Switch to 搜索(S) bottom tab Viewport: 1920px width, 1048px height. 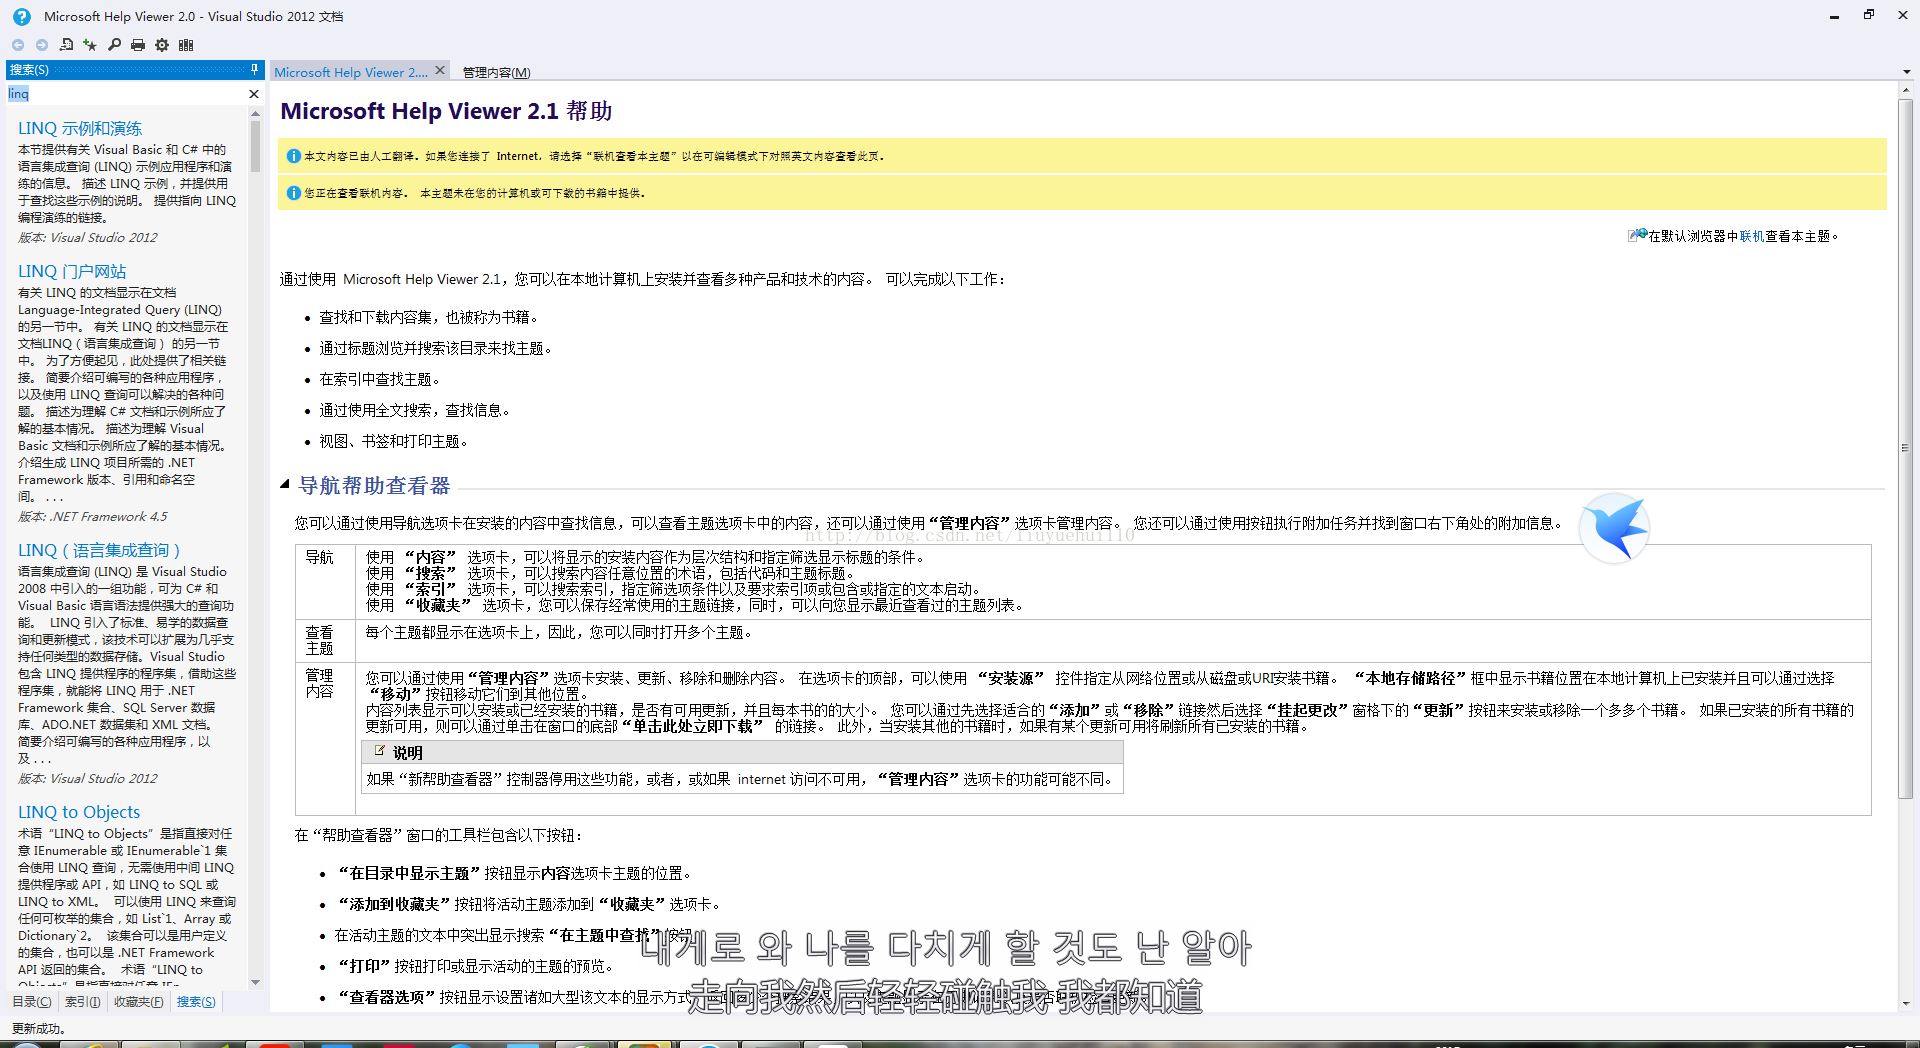pos(196,1001)
